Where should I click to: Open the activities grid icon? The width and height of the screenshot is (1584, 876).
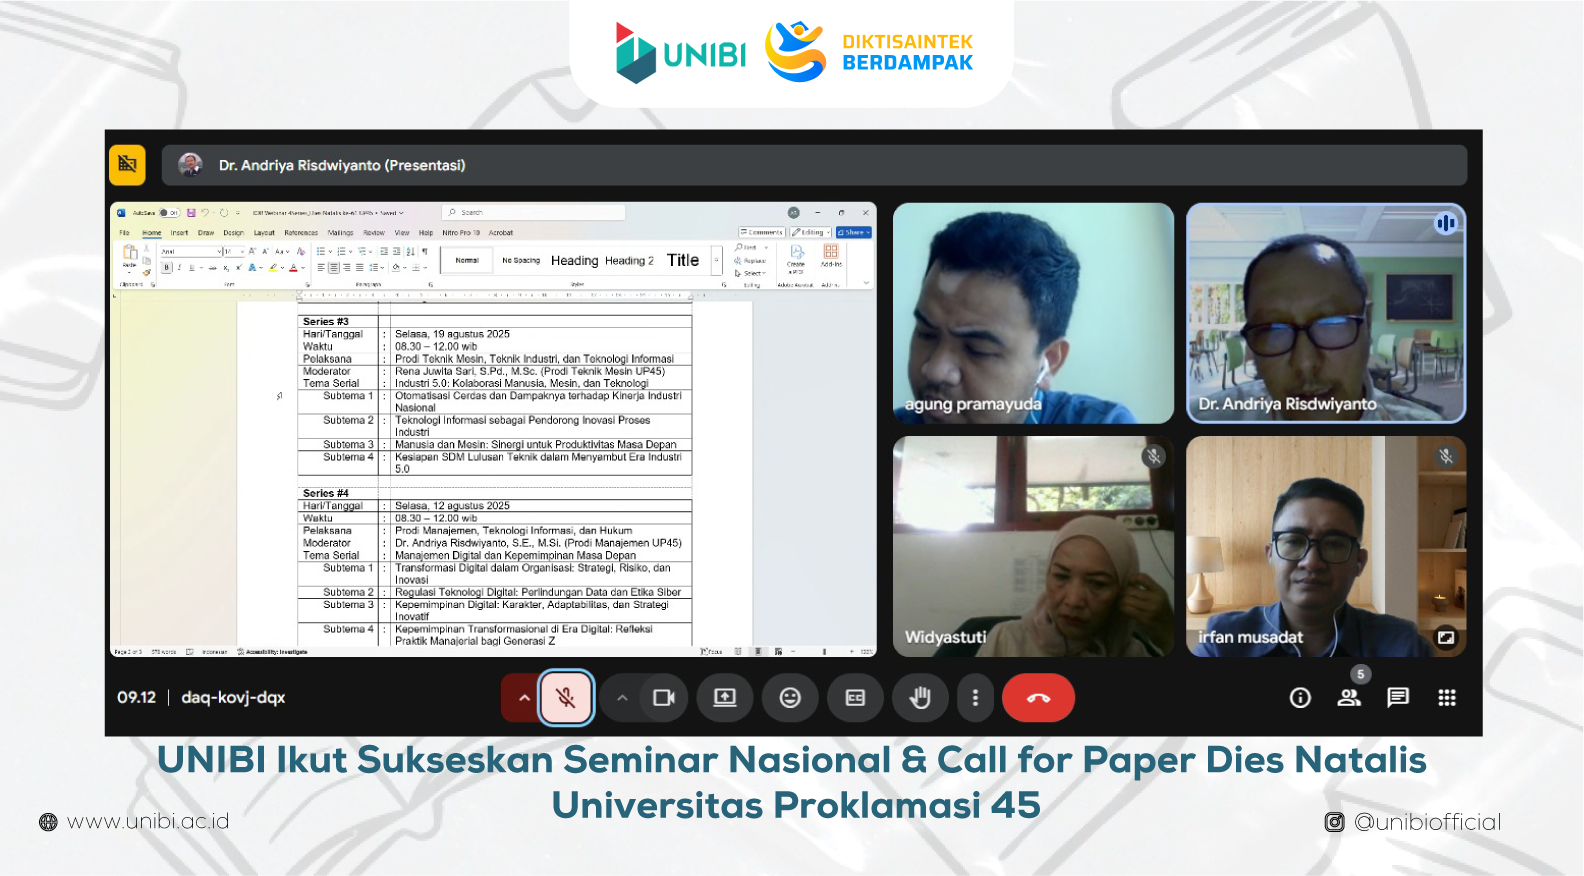[x=1447, y=698]
